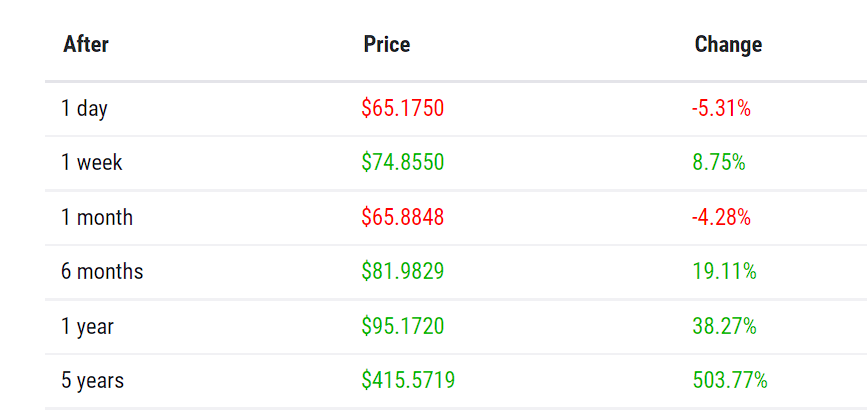Select the "1 month" row label
This screenshot has height=410, width=867.
(x=96, y=218)
